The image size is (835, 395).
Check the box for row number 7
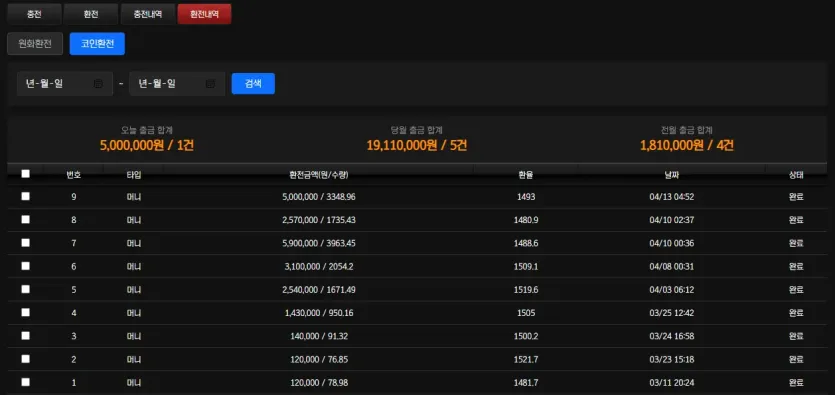click(26, 243)
